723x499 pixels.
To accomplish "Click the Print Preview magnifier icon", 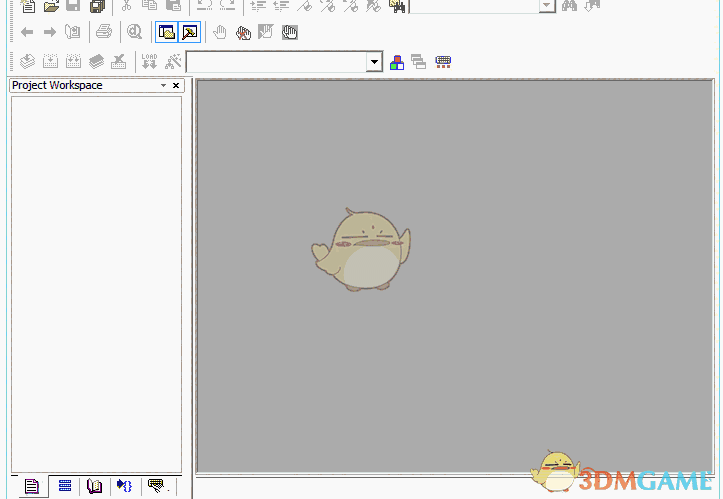I will [x=134, y=33].
